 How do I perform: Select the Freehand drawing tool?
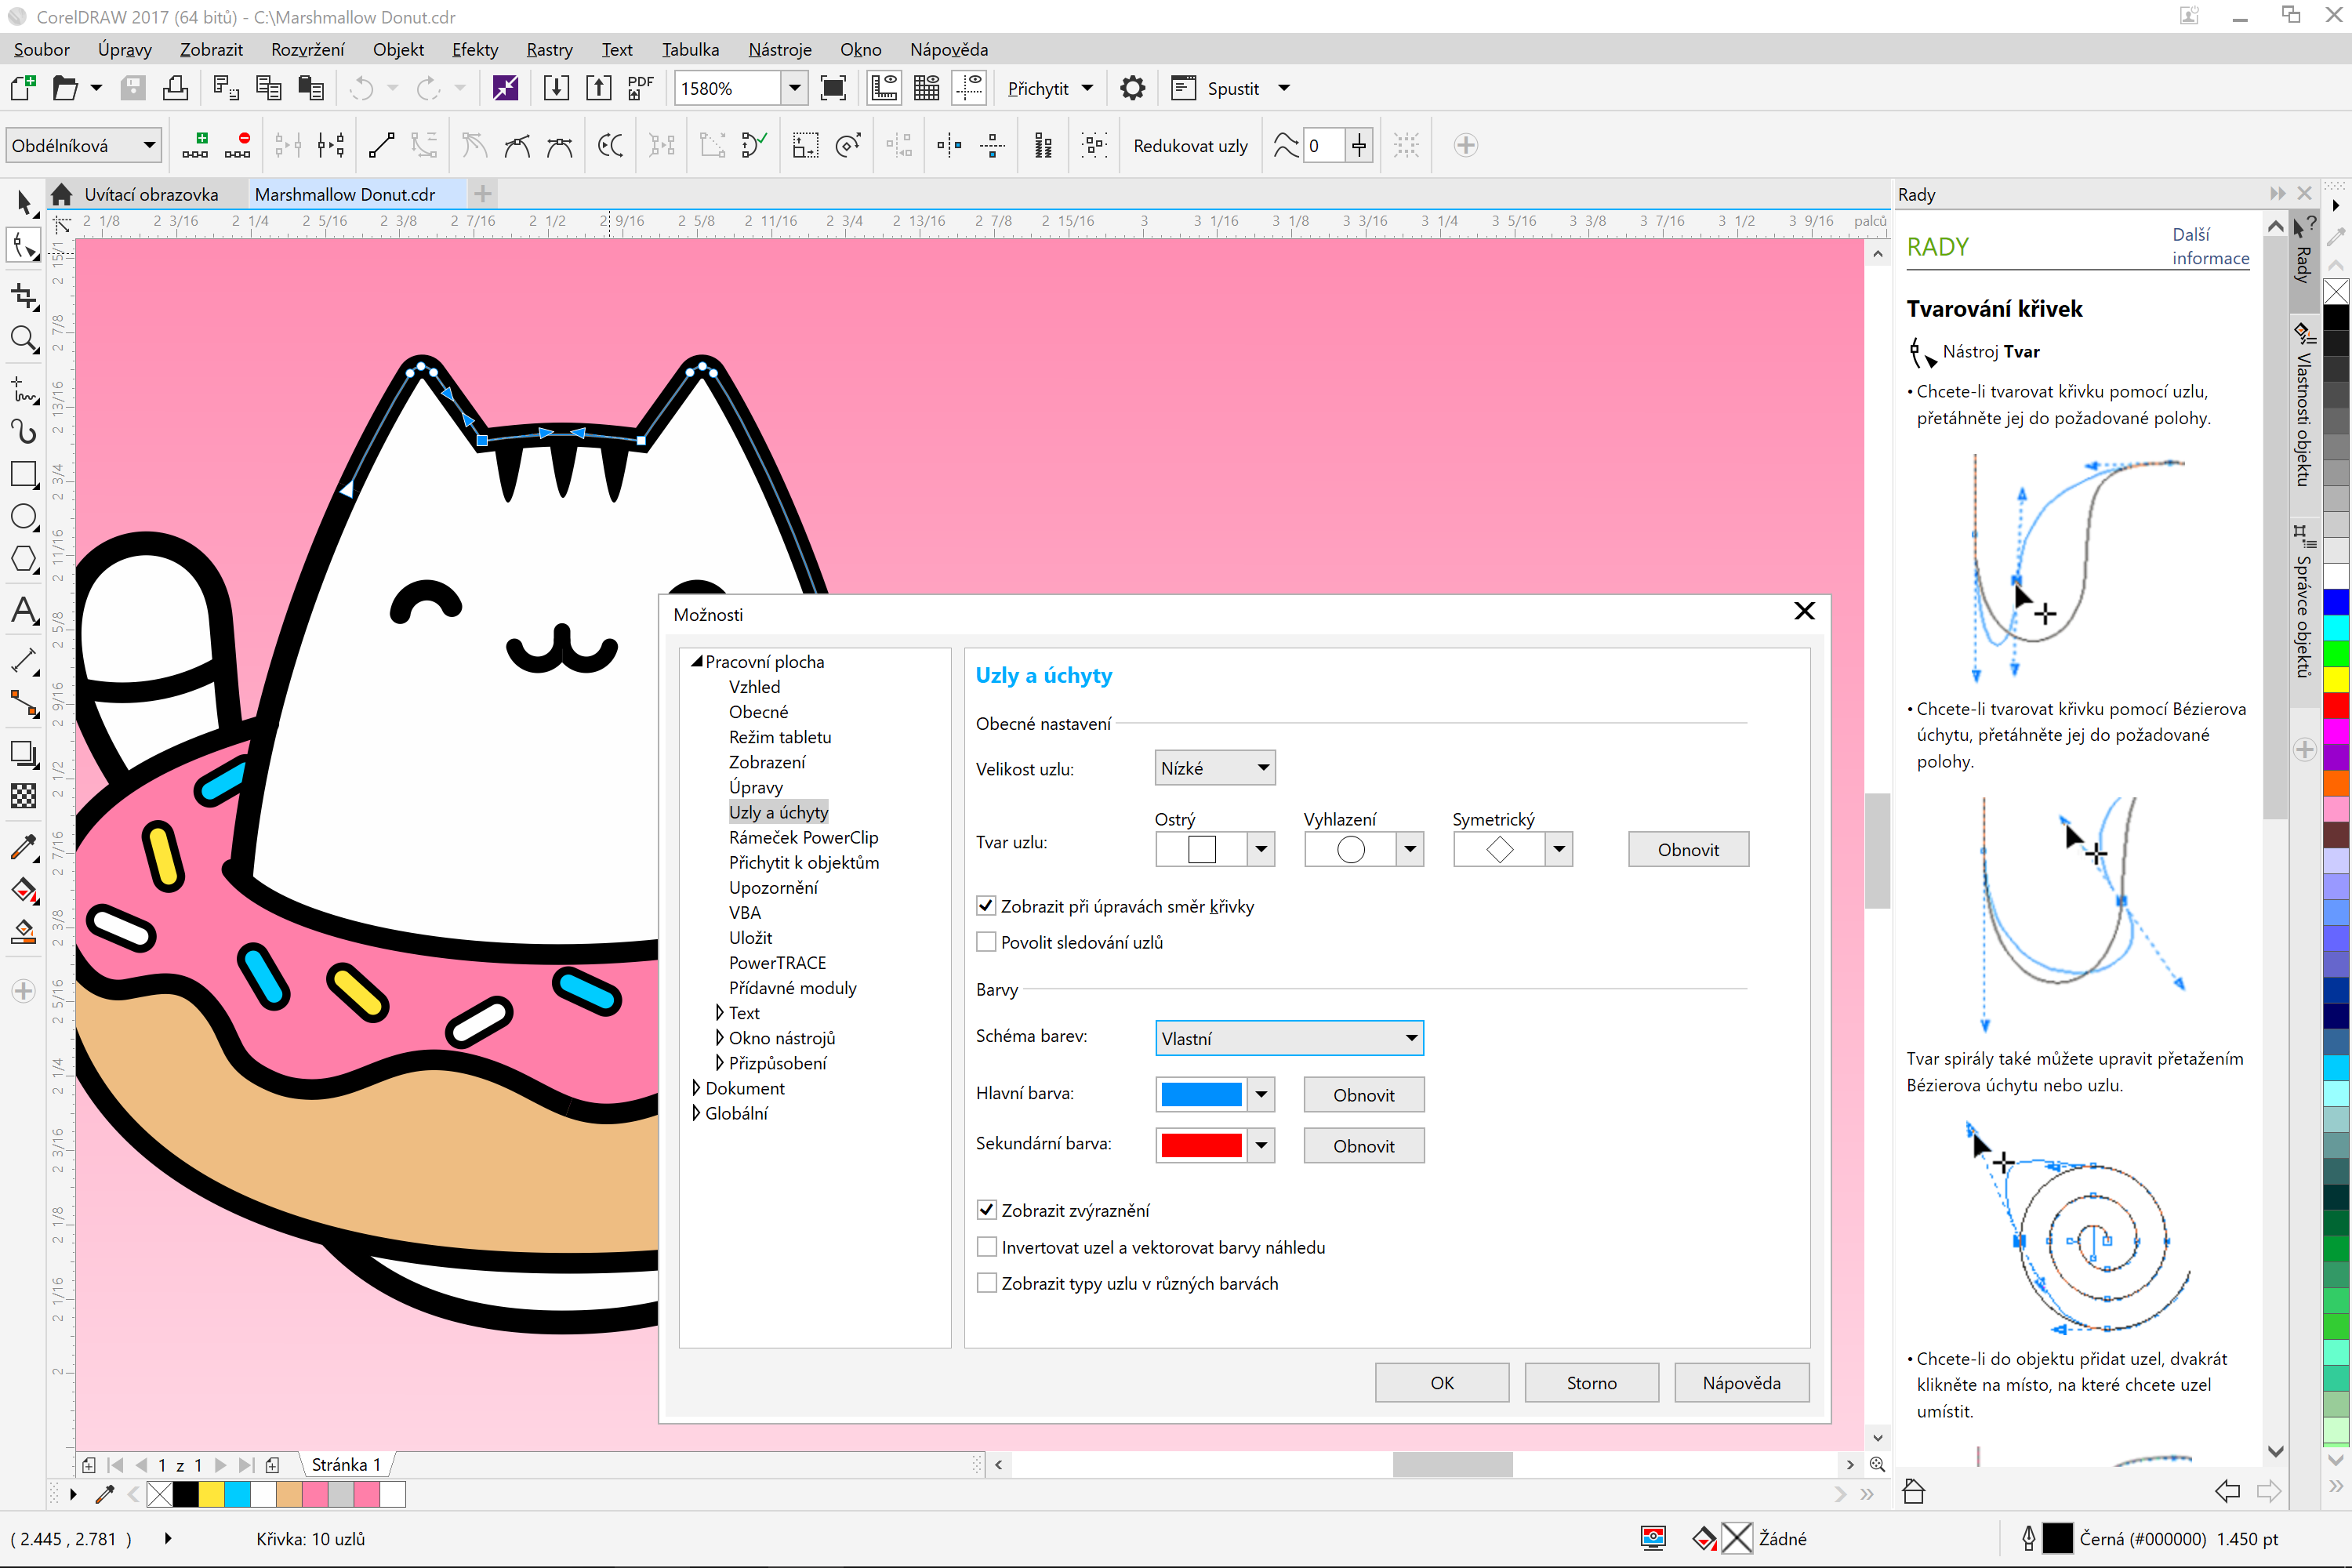click(24, 388)
